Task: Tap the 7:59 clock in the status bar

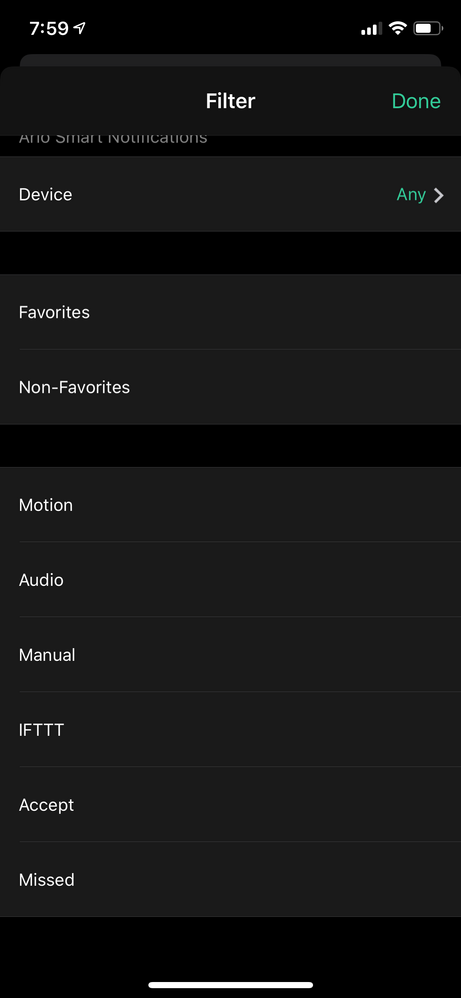Action: 49,28
